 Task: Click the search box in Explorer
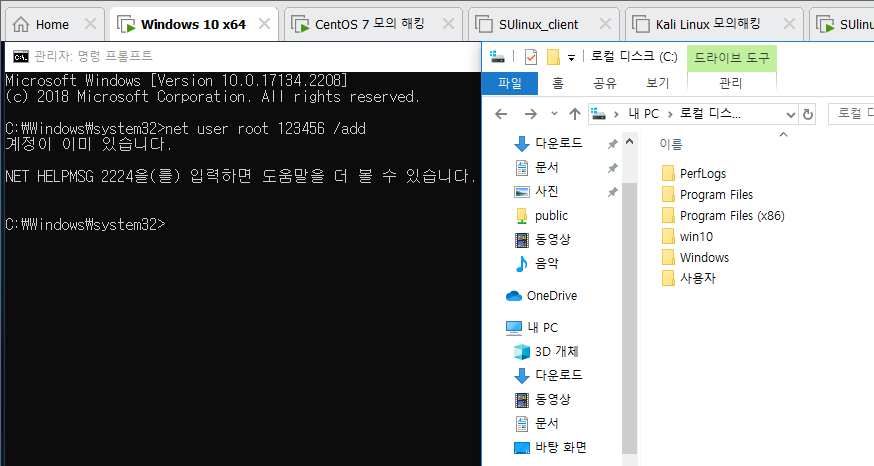pyautogui.click(x=851, y=114)
